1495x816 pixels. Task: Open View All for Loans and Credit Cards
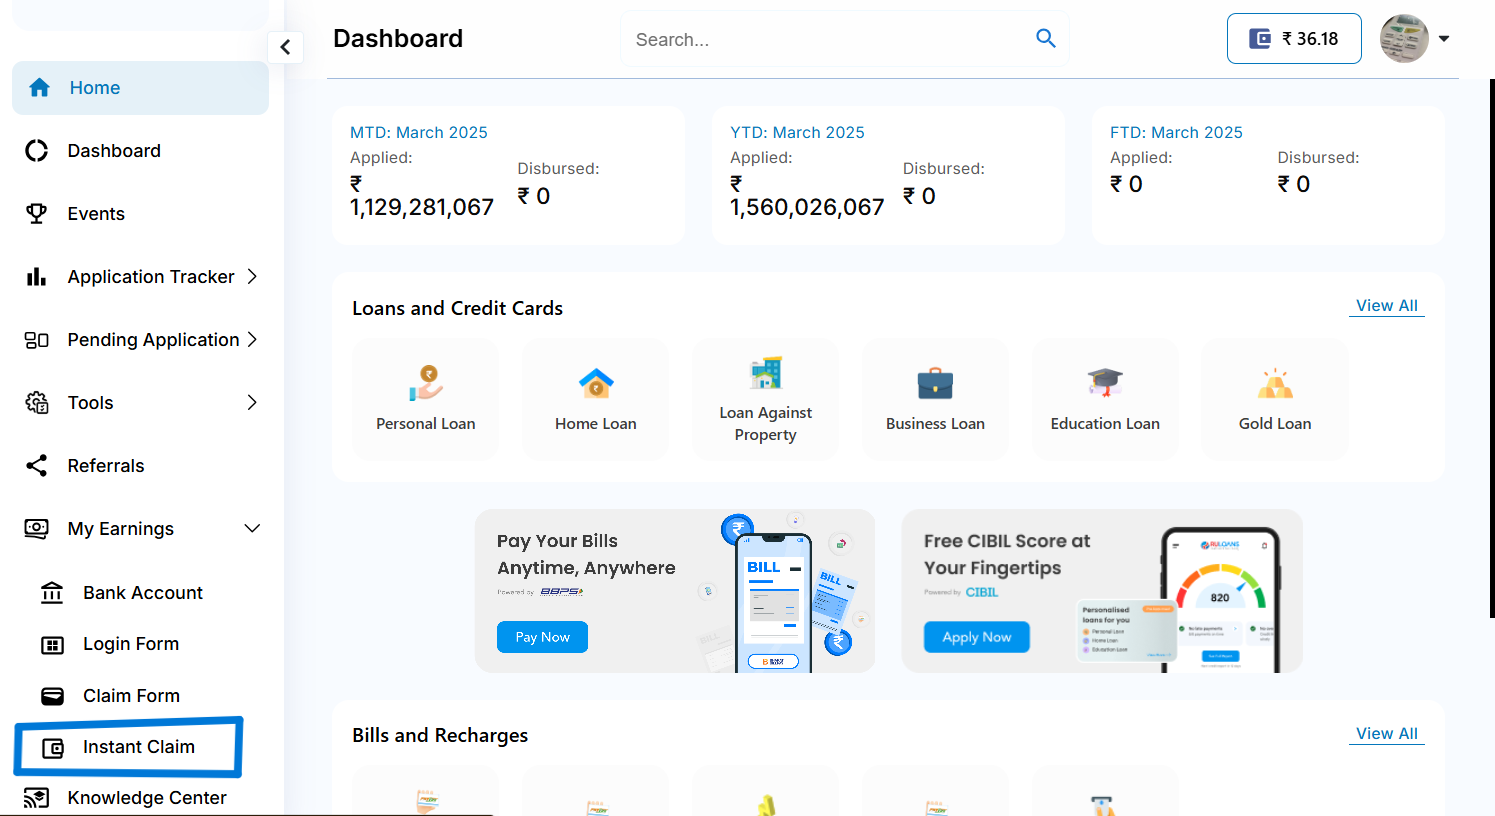(x=1386, y=306)
